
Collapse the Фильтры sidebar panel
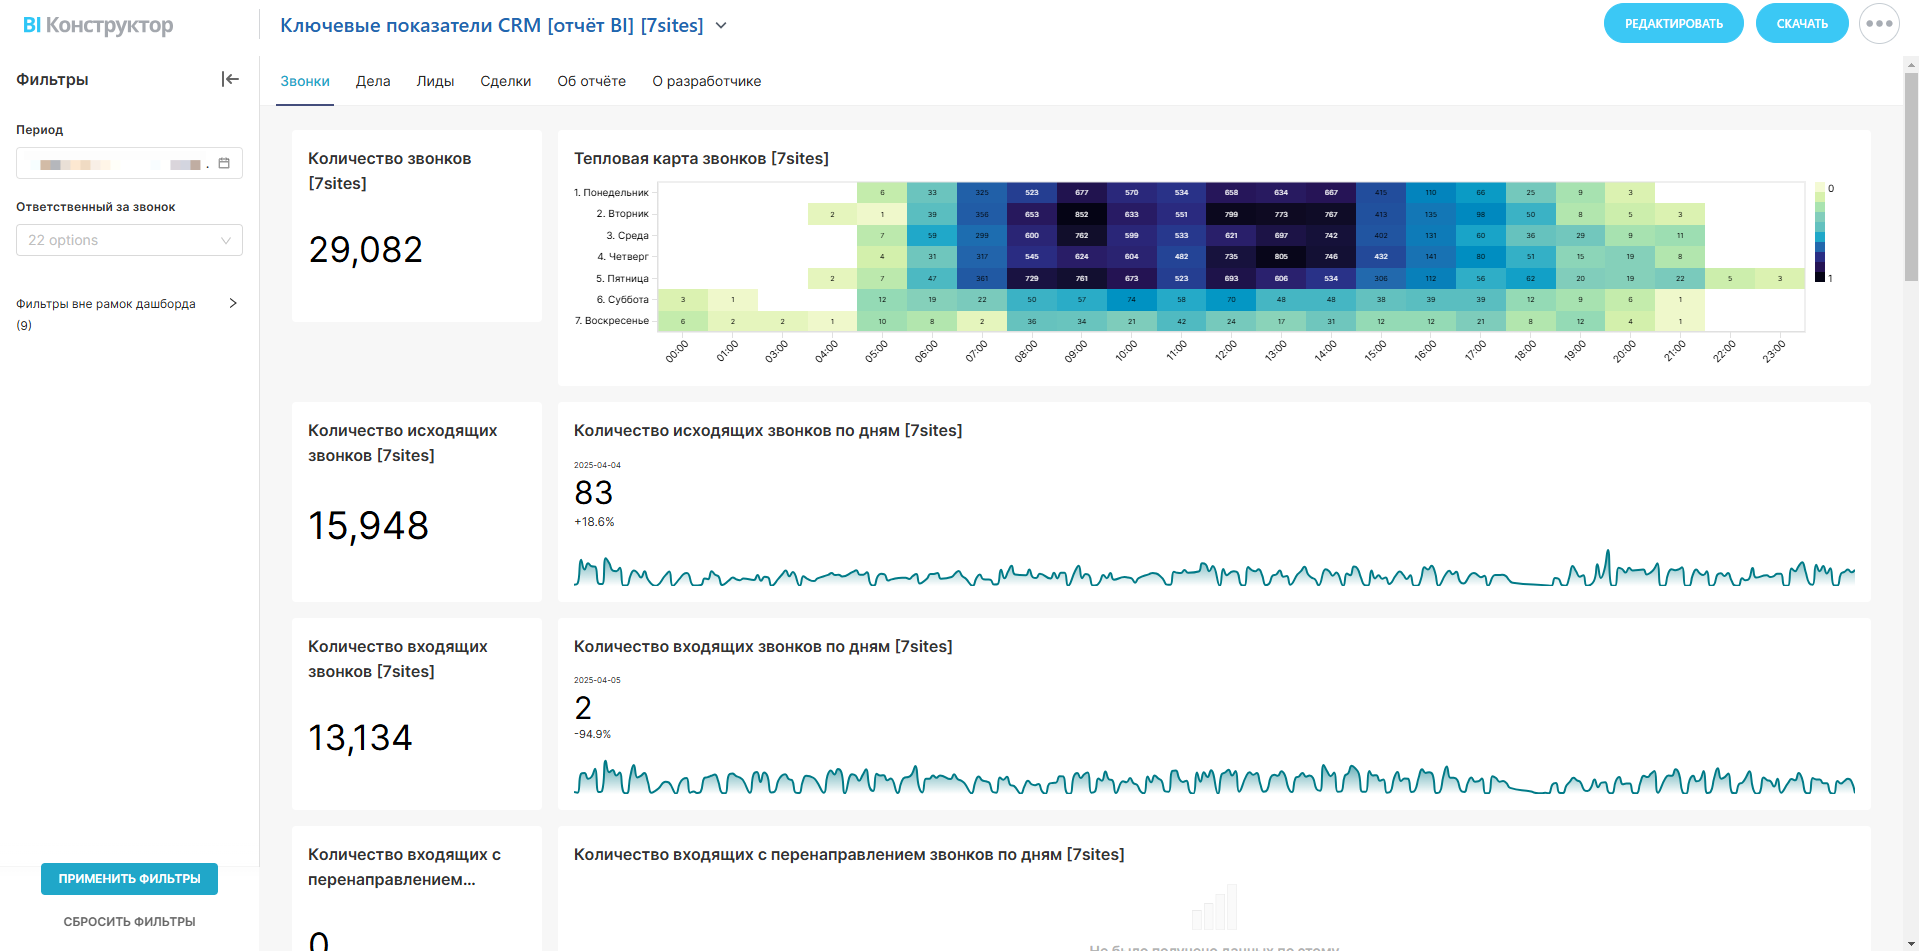click(230, 79)
